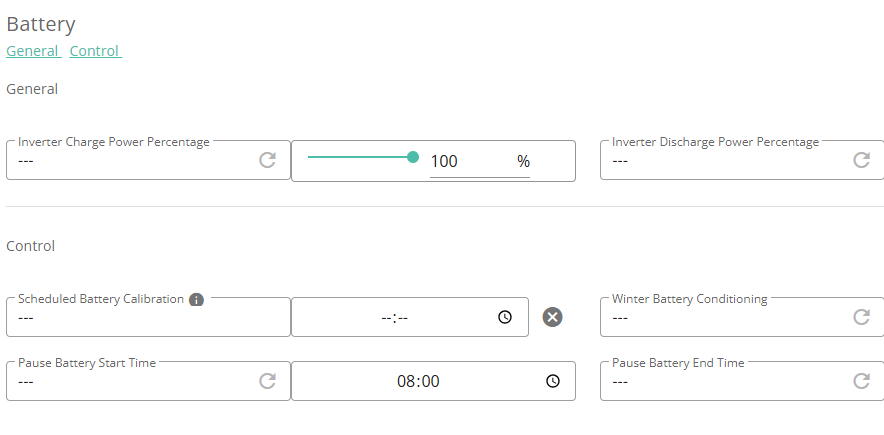Refresh Winter Battery Conditioning value
This screenshot has height=435, width=884.
click(x=861, y=317)
